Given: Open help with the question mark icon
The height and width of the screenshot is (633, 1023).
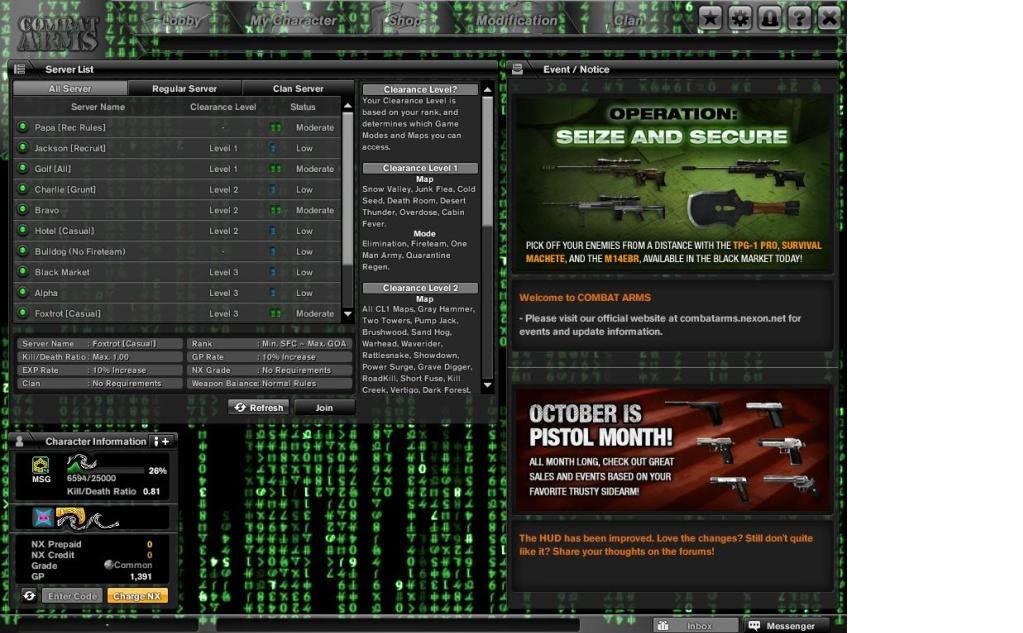Looking at the screenshot, I should point(798,17).
